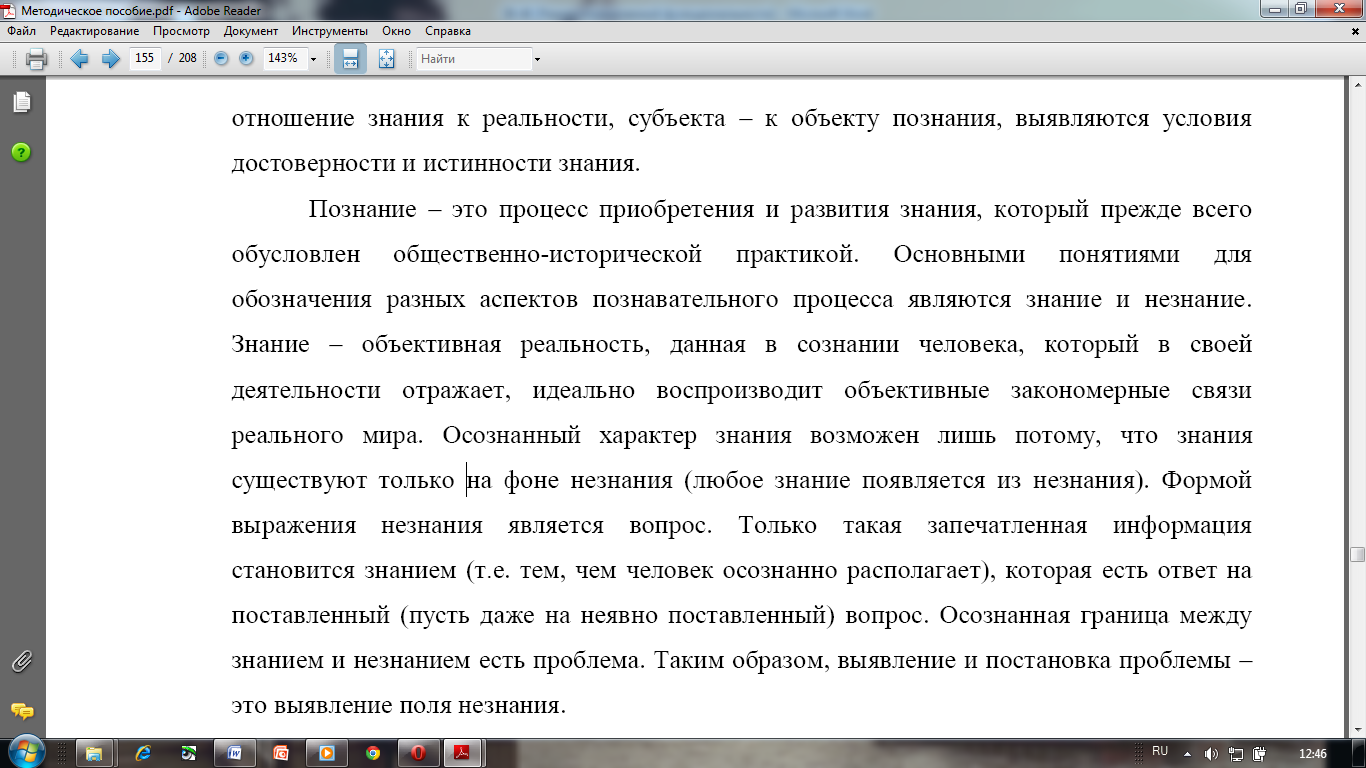1366x768 pixels.
Task: Click the RU language indicator
Action: tap(1160, 751)
